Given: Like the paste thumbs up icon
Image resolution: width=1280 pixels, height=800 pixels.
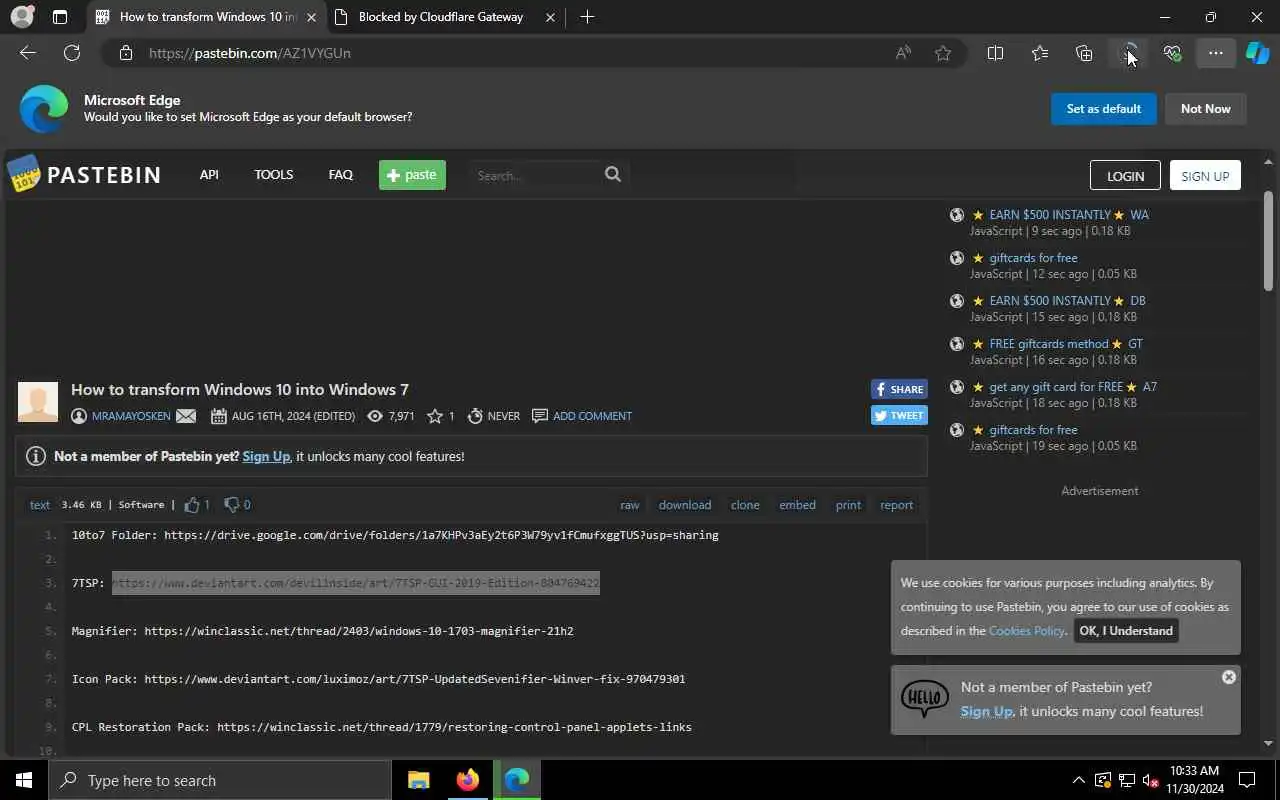Looking at the screenshot, I should pos(192,505).
